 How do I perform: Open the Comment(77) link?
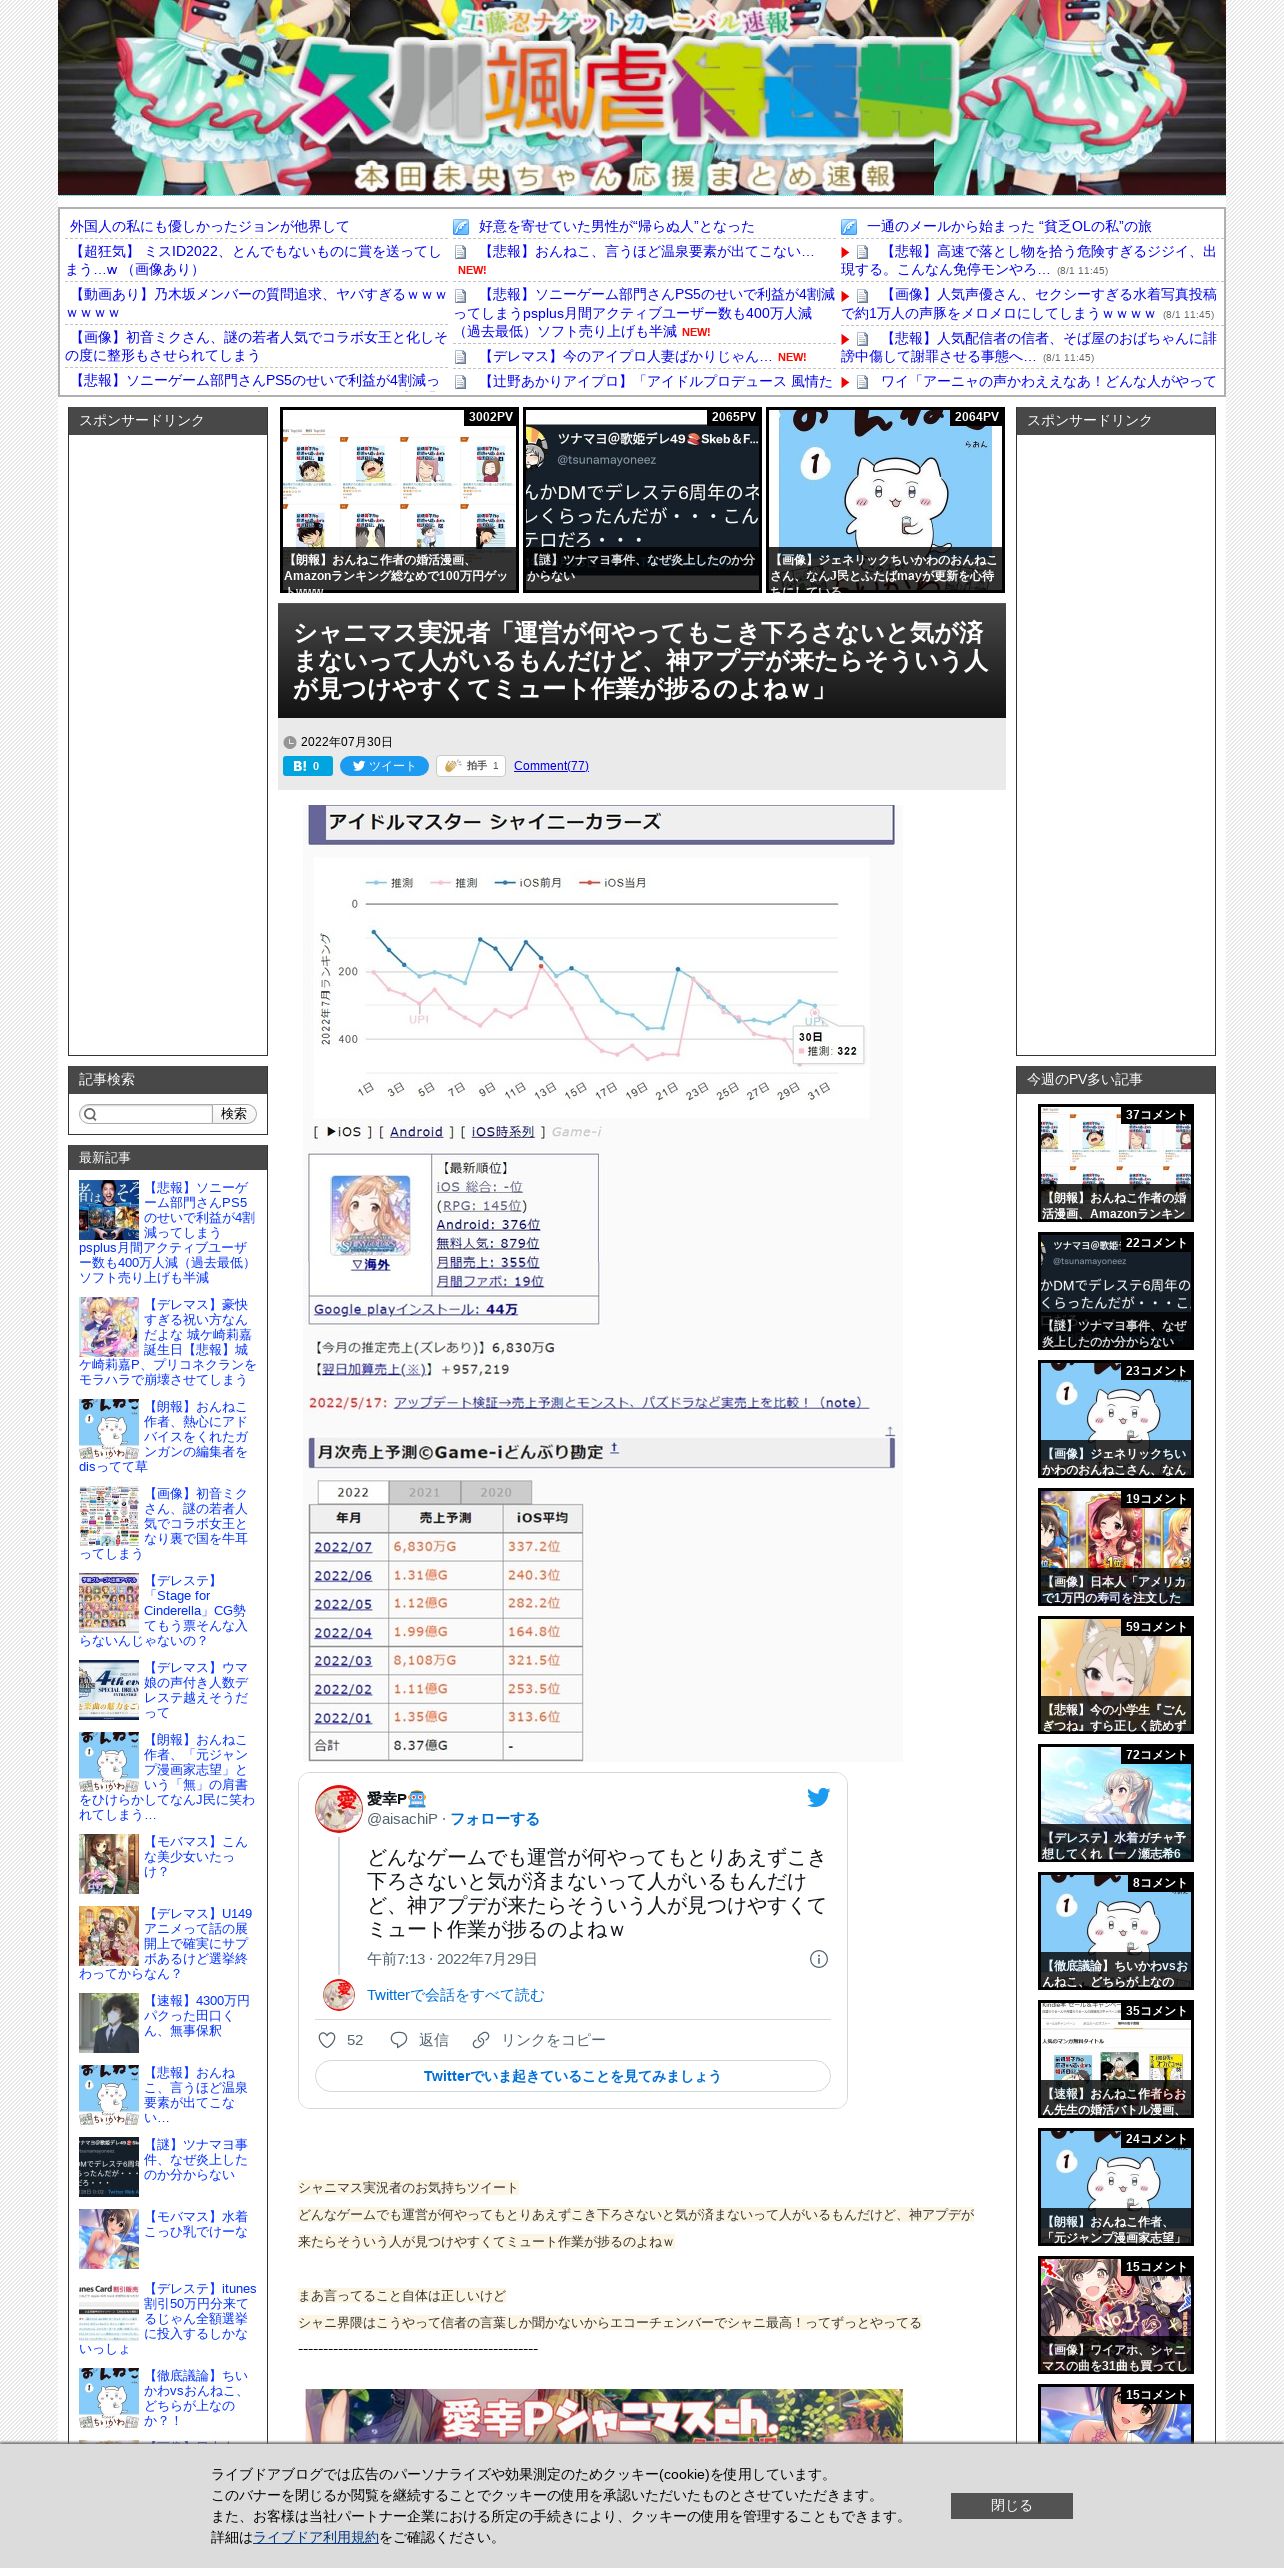coord(551,766)
